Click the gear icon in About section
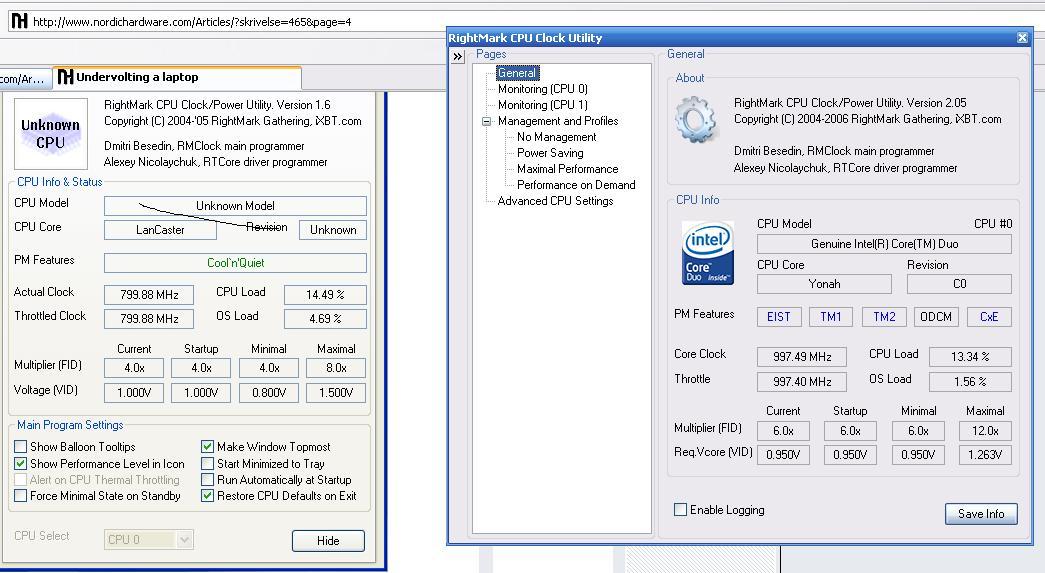 696,119
